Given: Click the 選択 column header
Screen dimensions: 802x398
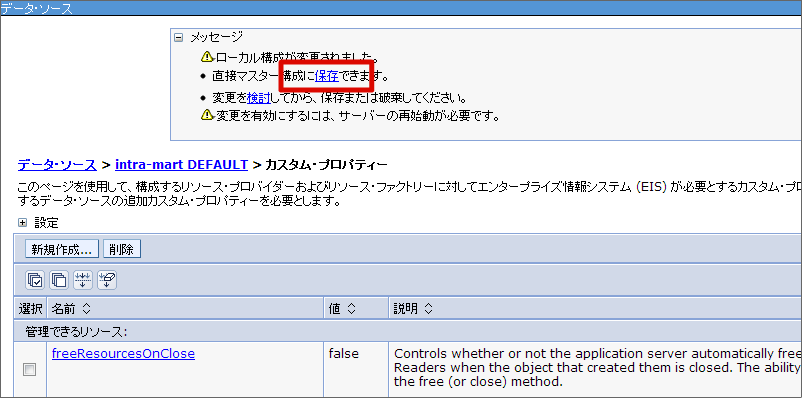Looking at the screenshot, I should coord(31,308).
